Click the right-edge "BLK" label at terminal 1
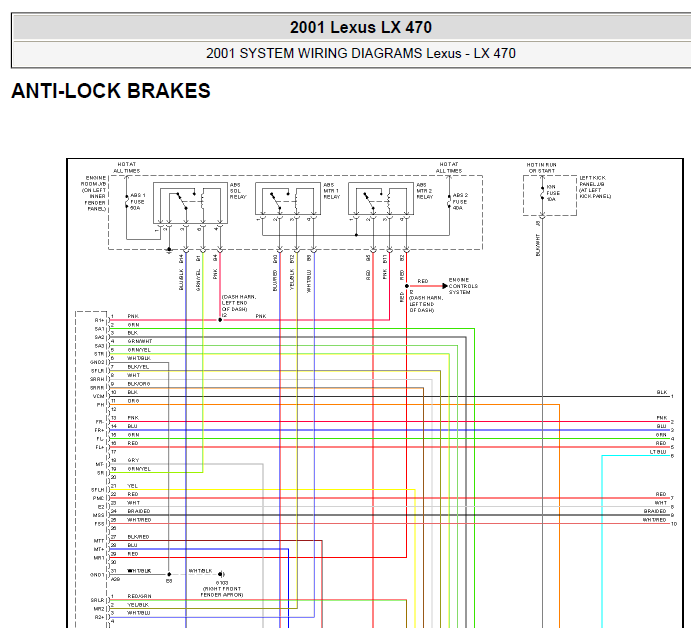691x628 pixels. coord(661,392)
